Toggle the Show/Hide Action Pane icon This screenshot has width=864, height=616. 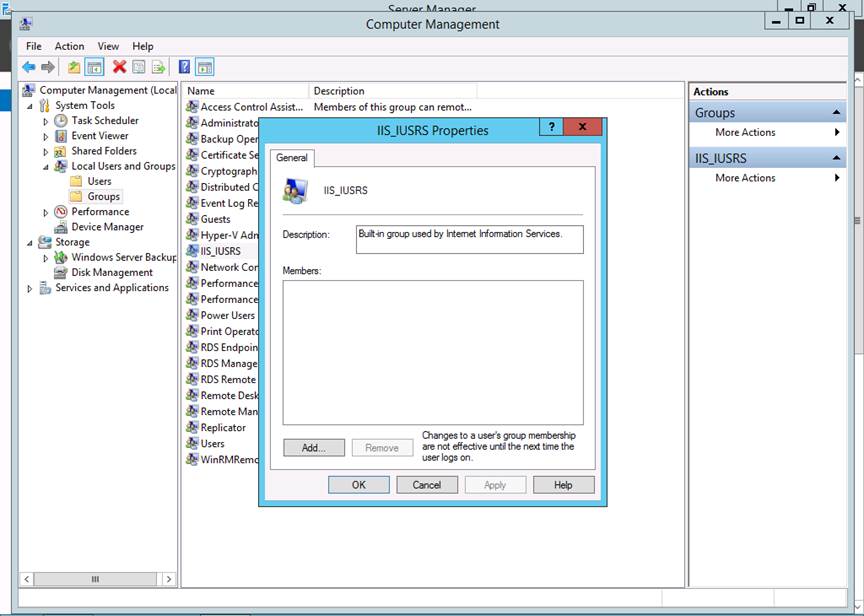[204, 67]
